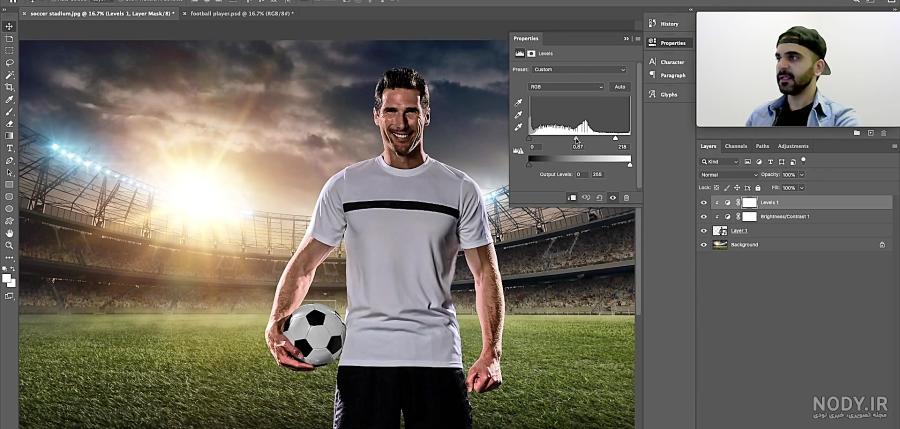900x429 pixels.
Task: Hide the Background layer
Action: coord(704,245)
